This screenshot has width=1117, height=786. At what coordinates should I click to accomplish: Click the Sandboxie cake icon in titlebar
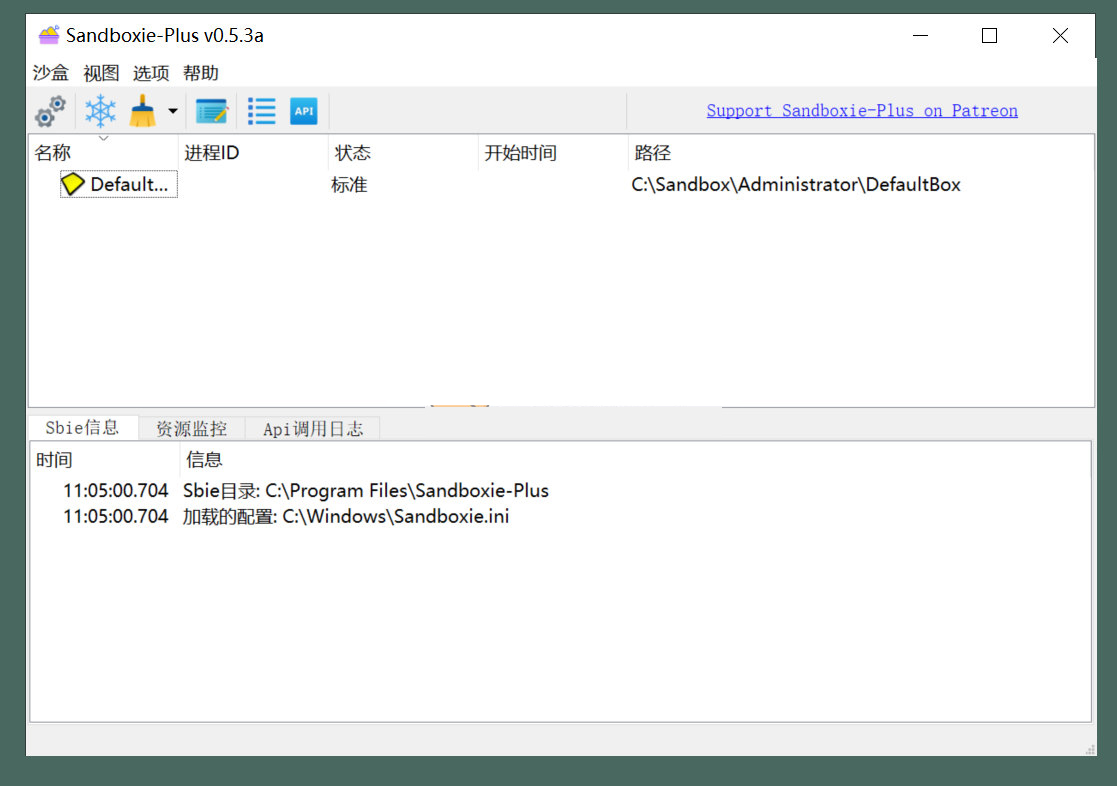48,33
